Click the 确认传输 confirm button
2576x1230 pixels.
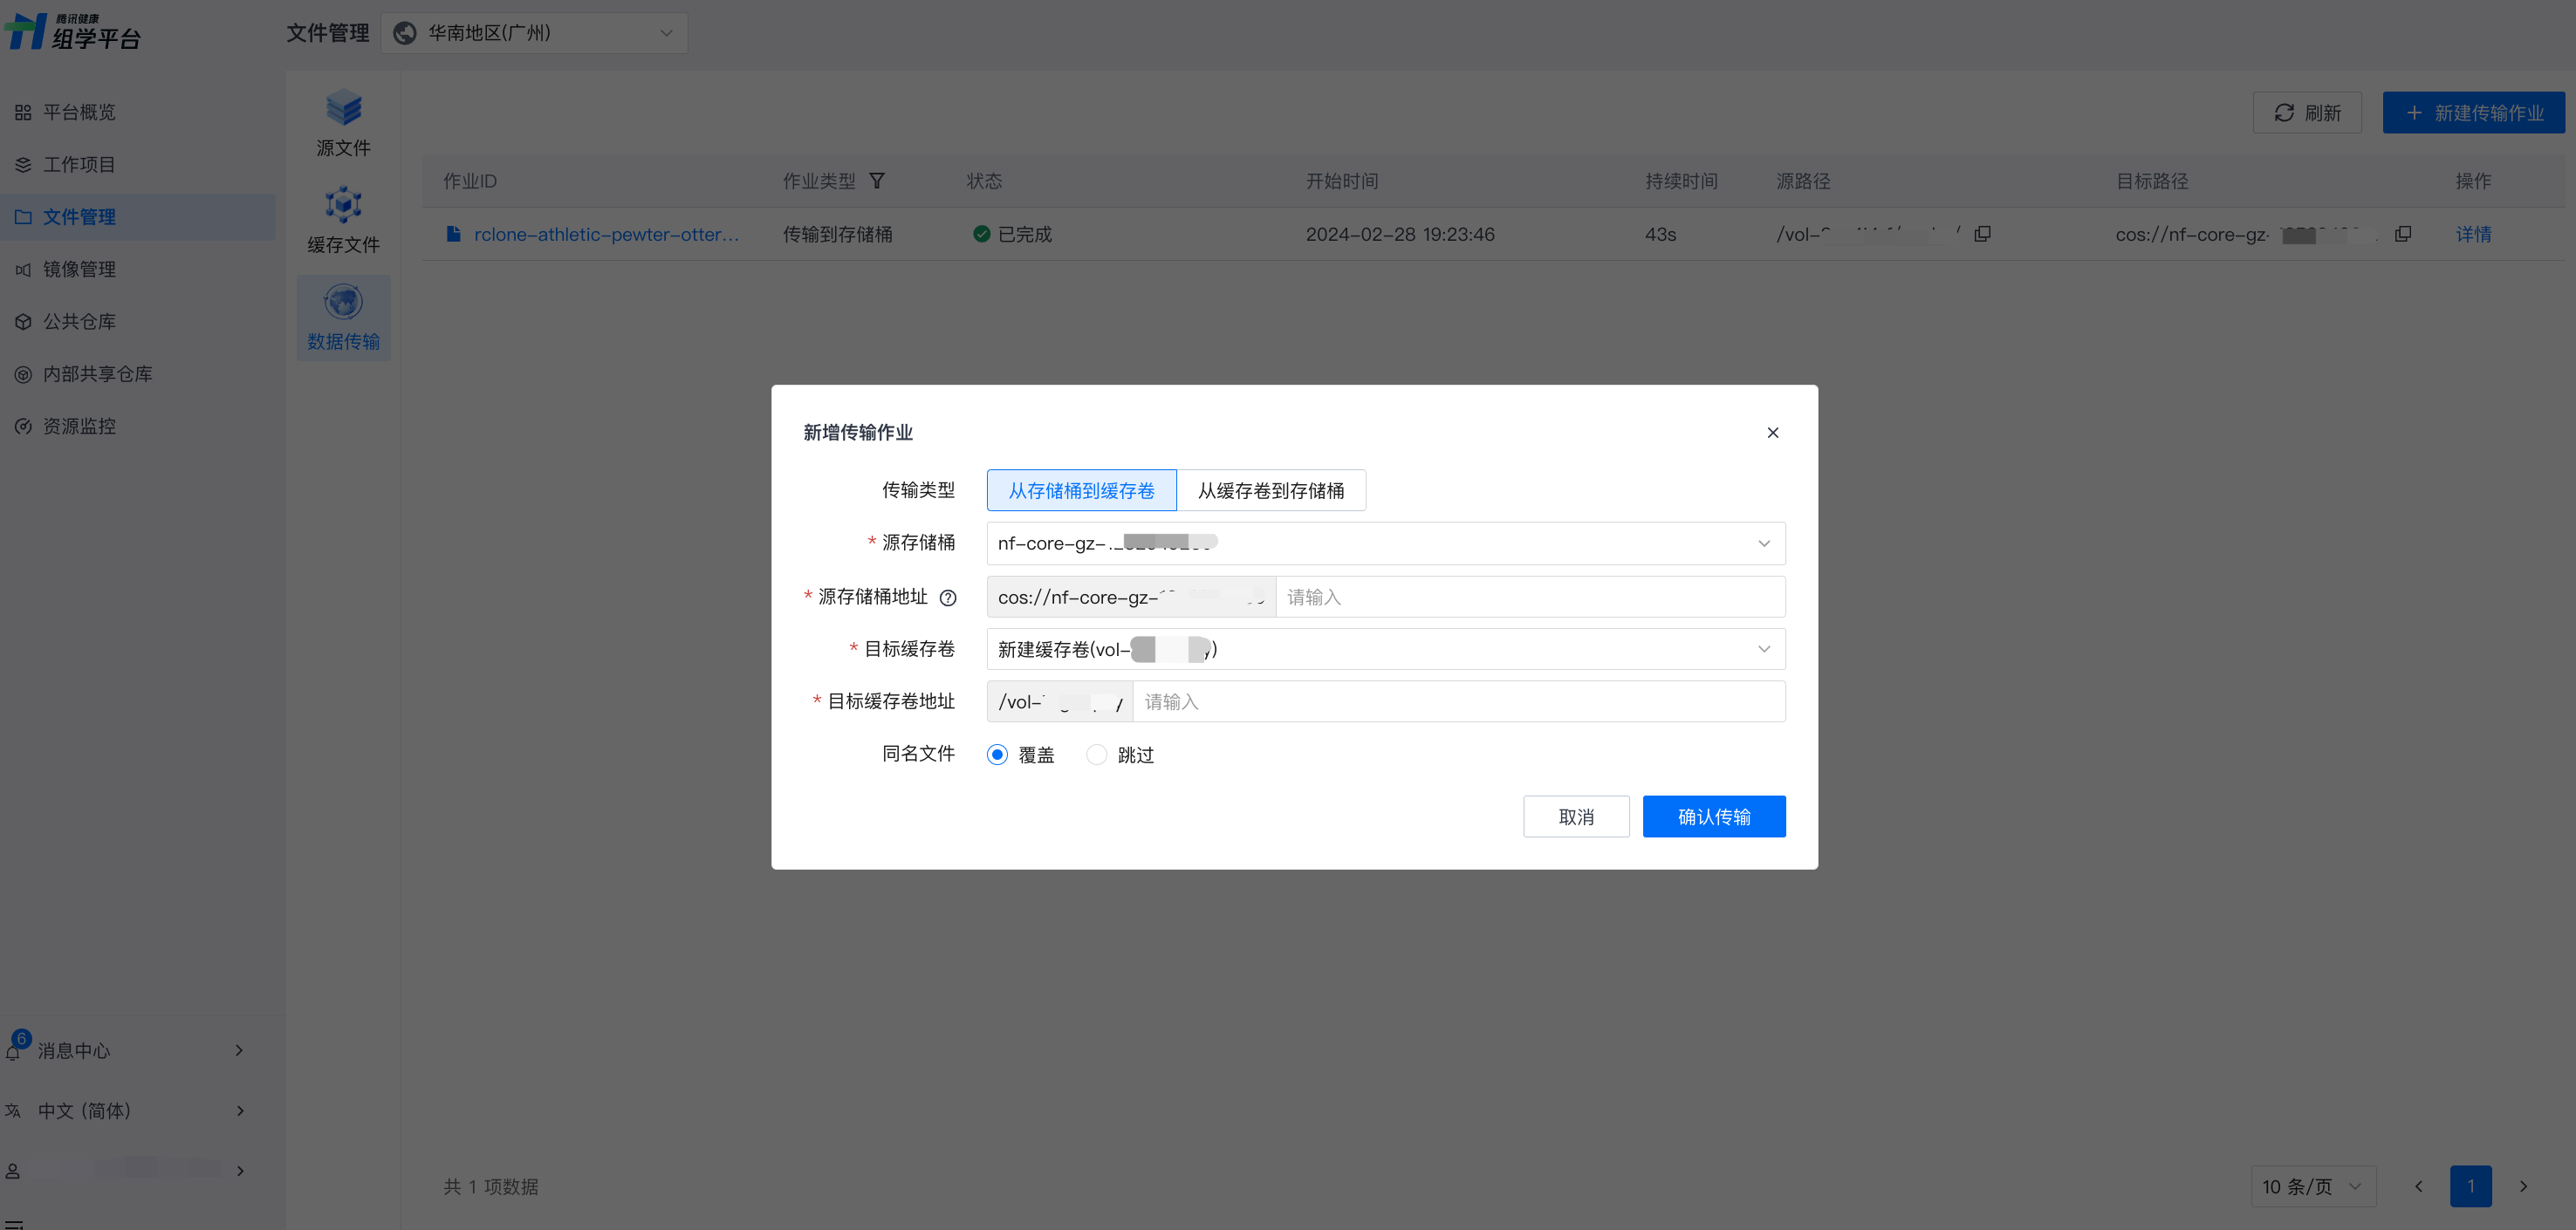[1713, 817]
